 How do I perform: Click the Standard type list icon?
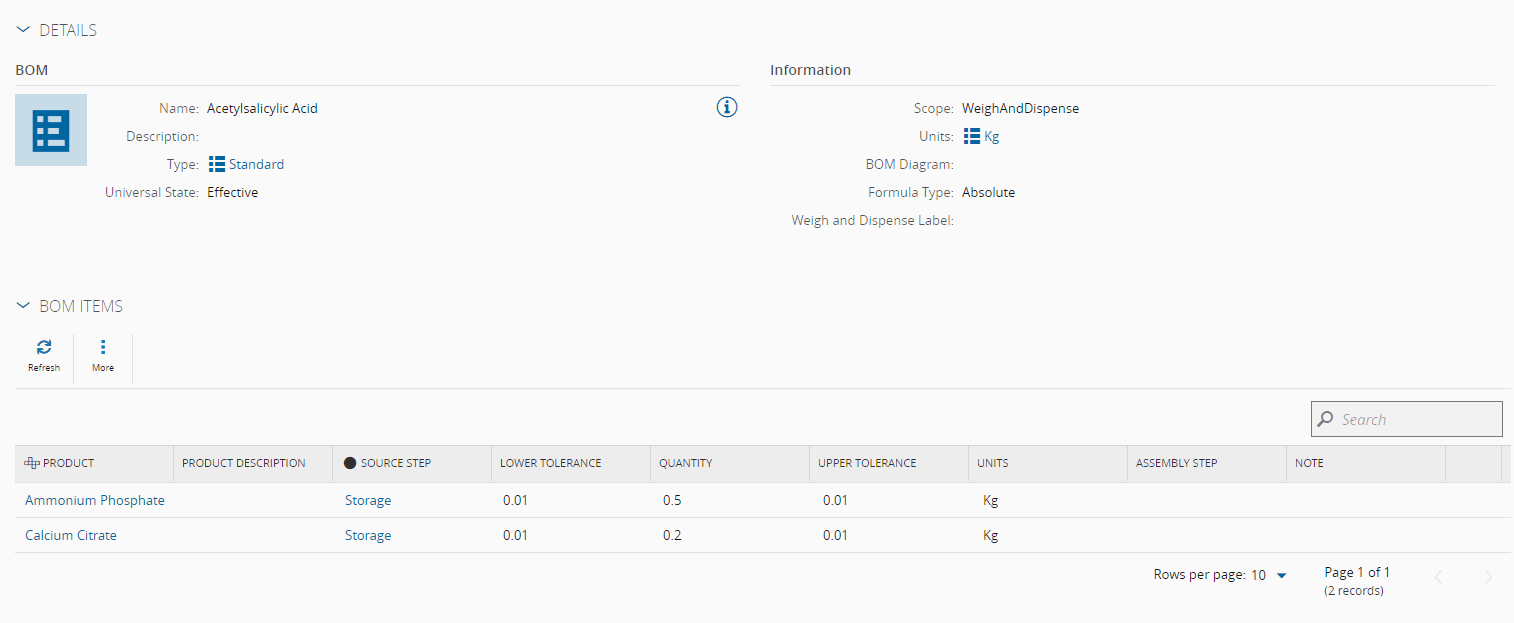point(217,164)
